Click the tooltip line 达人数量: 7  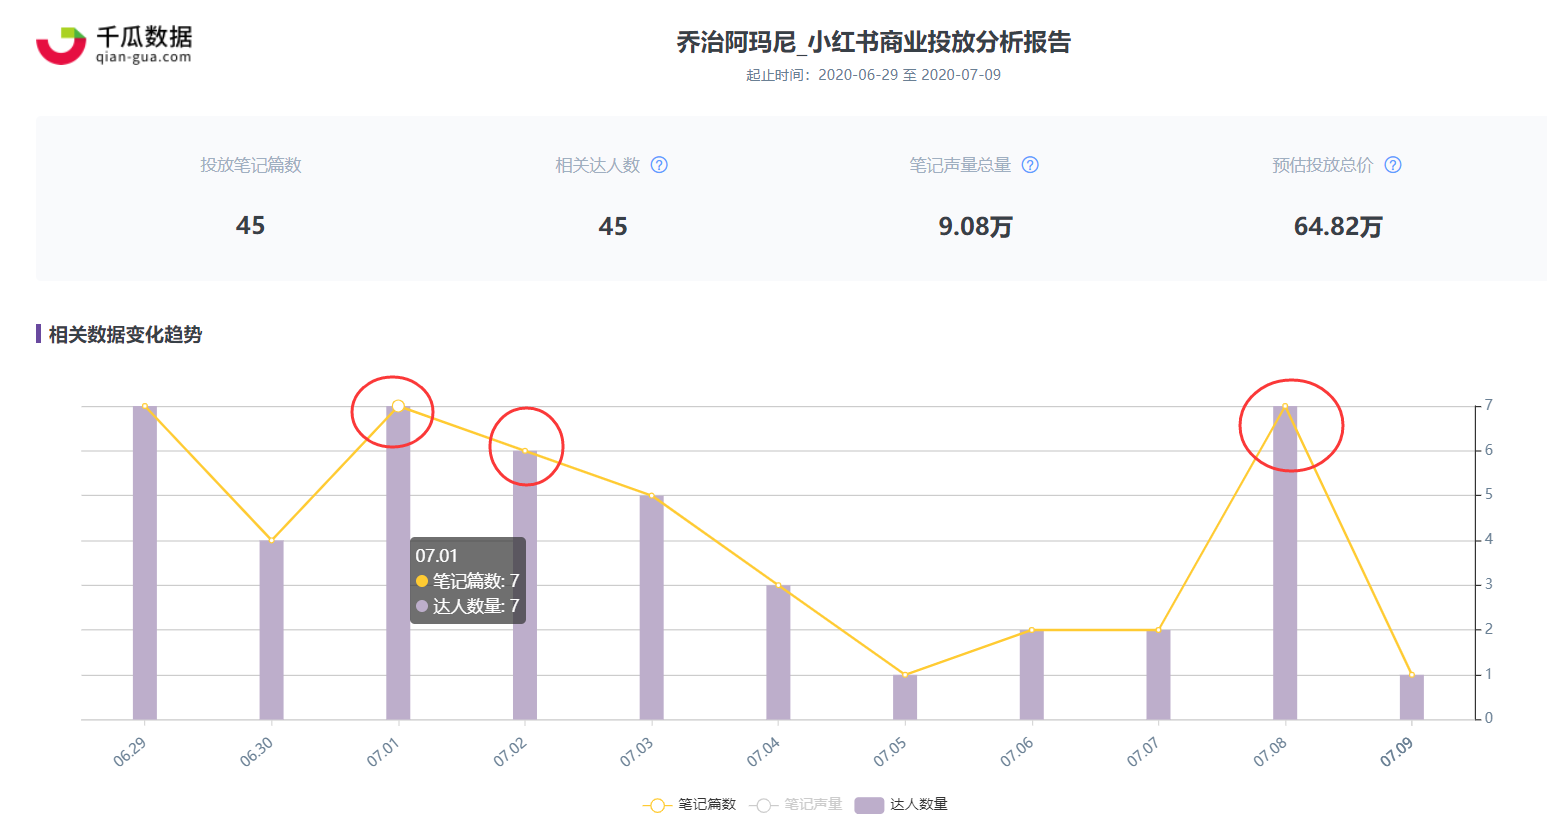[468, 606]
